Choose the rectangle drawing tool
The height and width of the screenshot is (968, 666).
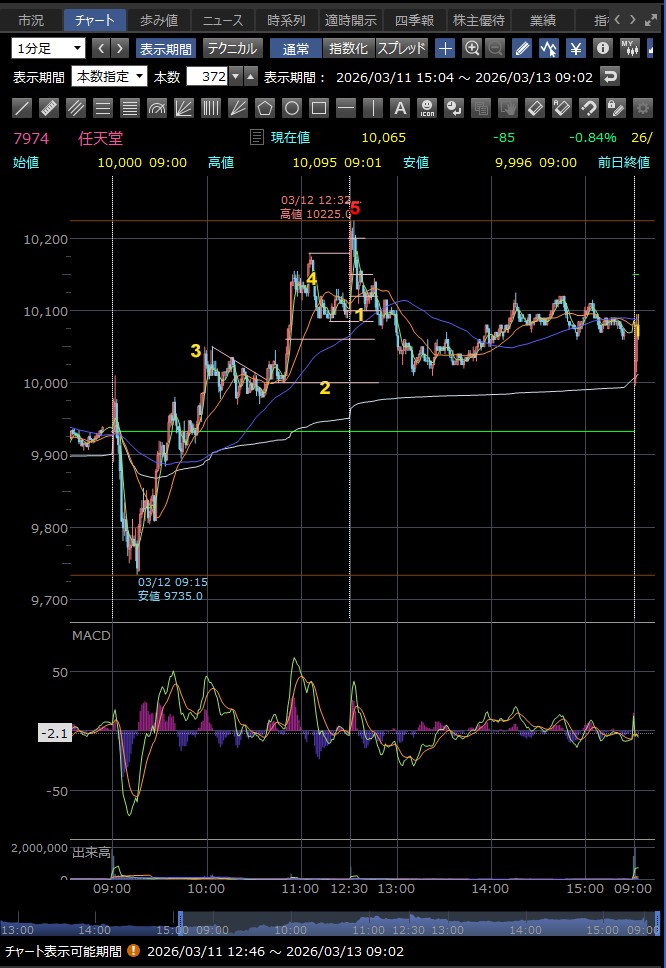click(x=319, y=107)
